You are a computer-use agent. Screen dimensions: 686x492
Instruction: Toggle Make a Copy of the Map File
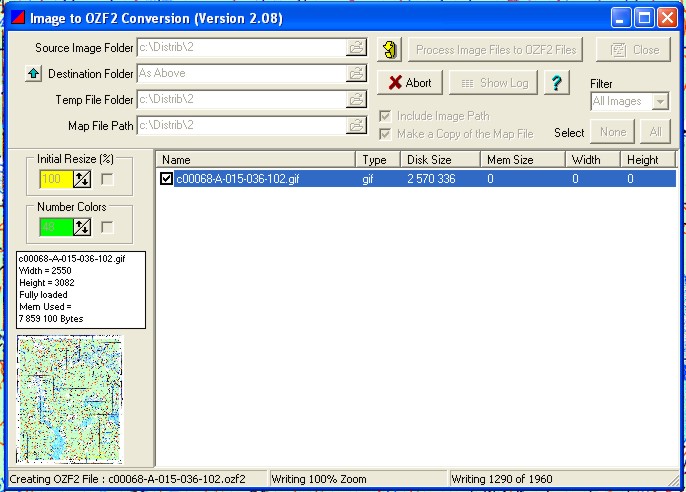[385, 134]
